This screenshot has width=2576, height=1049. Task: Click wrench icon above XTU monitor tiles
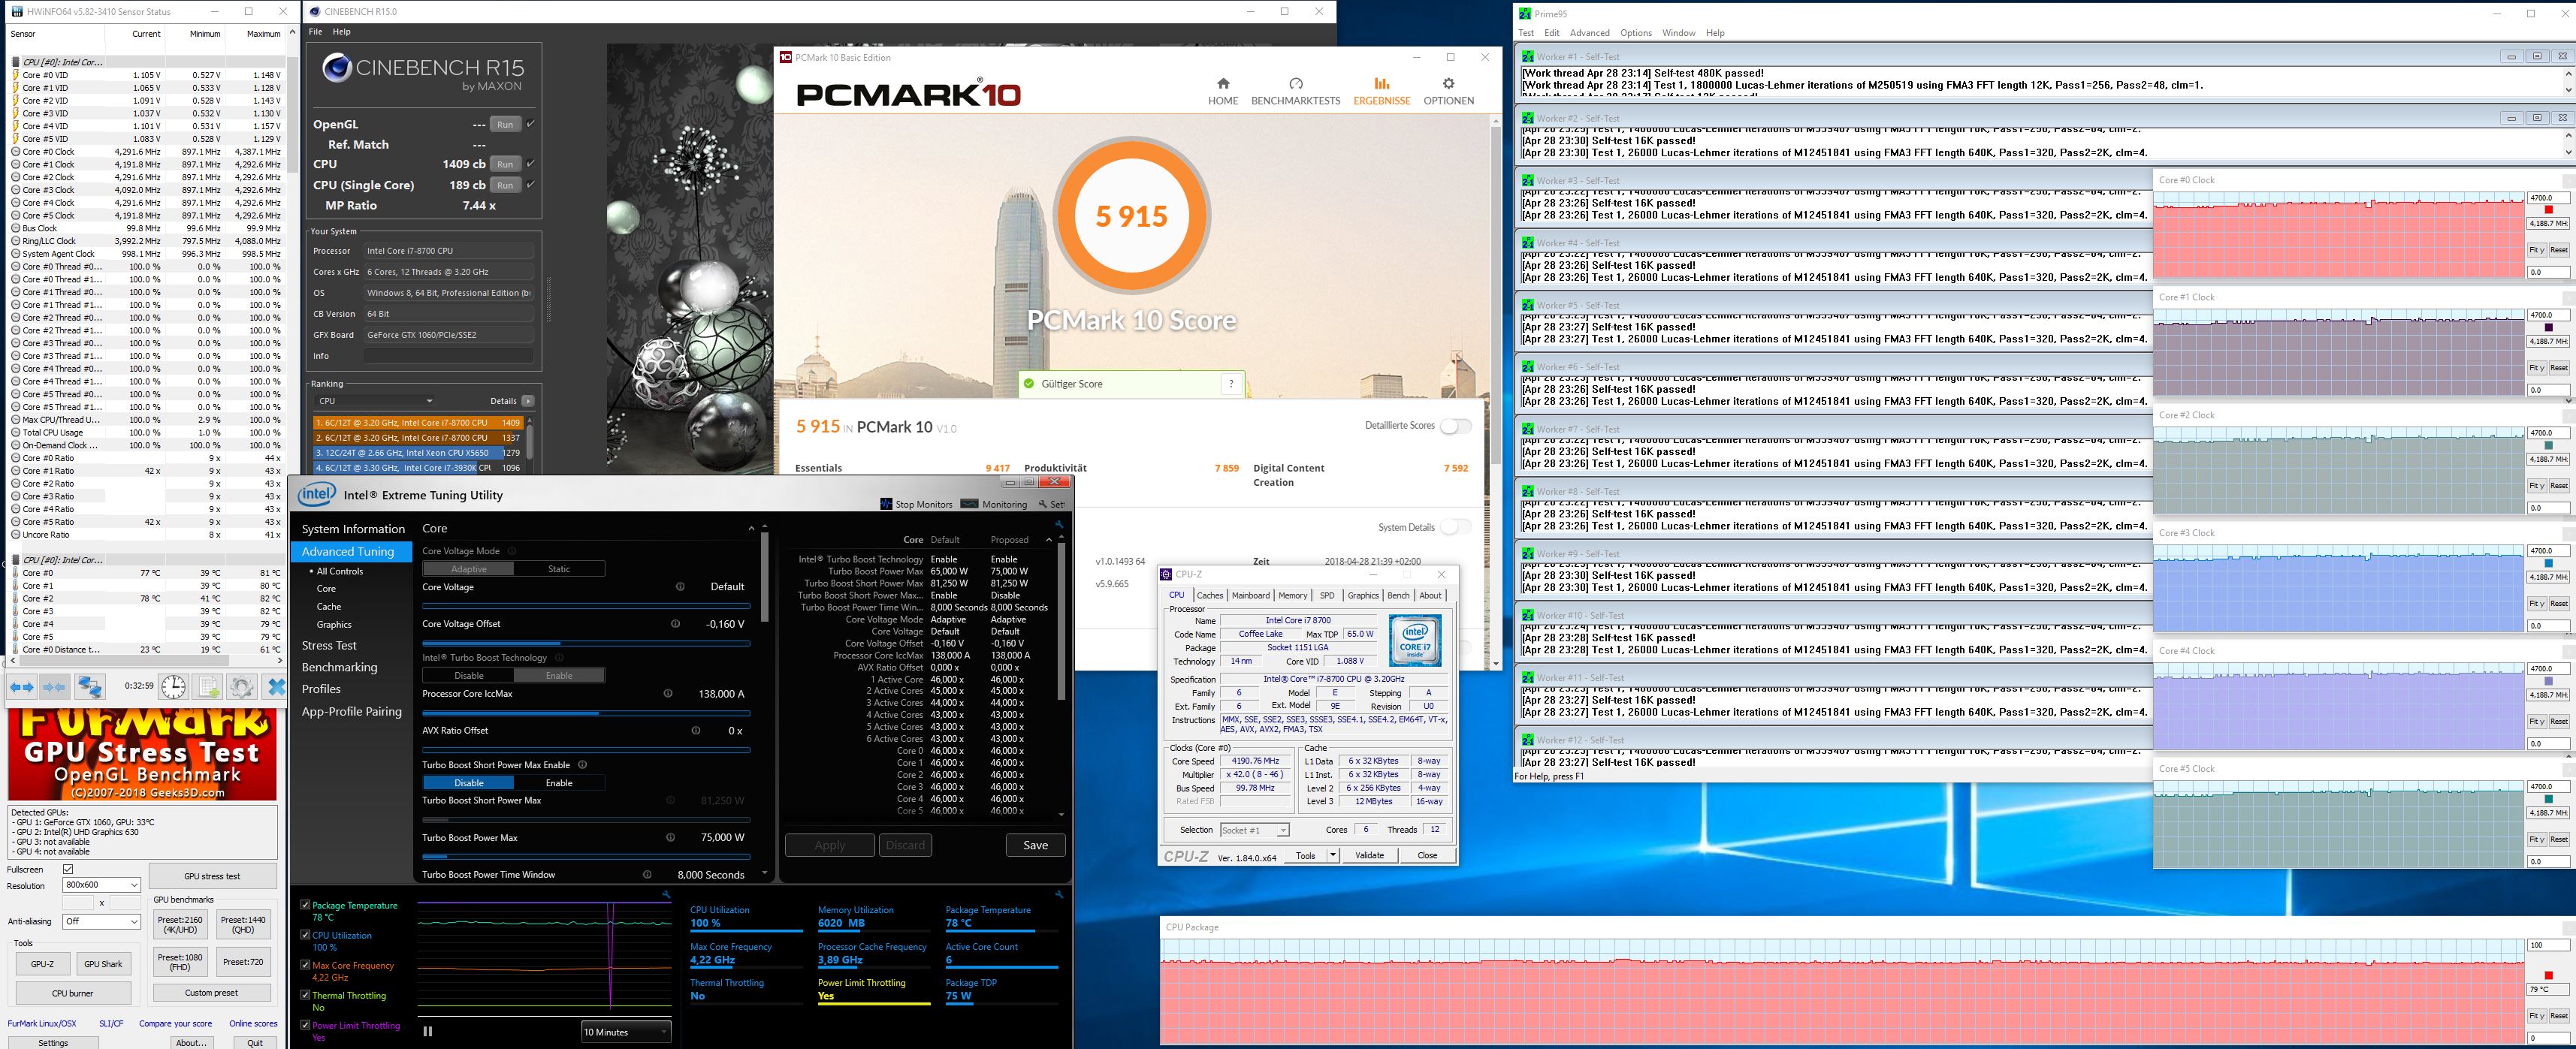[1059, 894]
